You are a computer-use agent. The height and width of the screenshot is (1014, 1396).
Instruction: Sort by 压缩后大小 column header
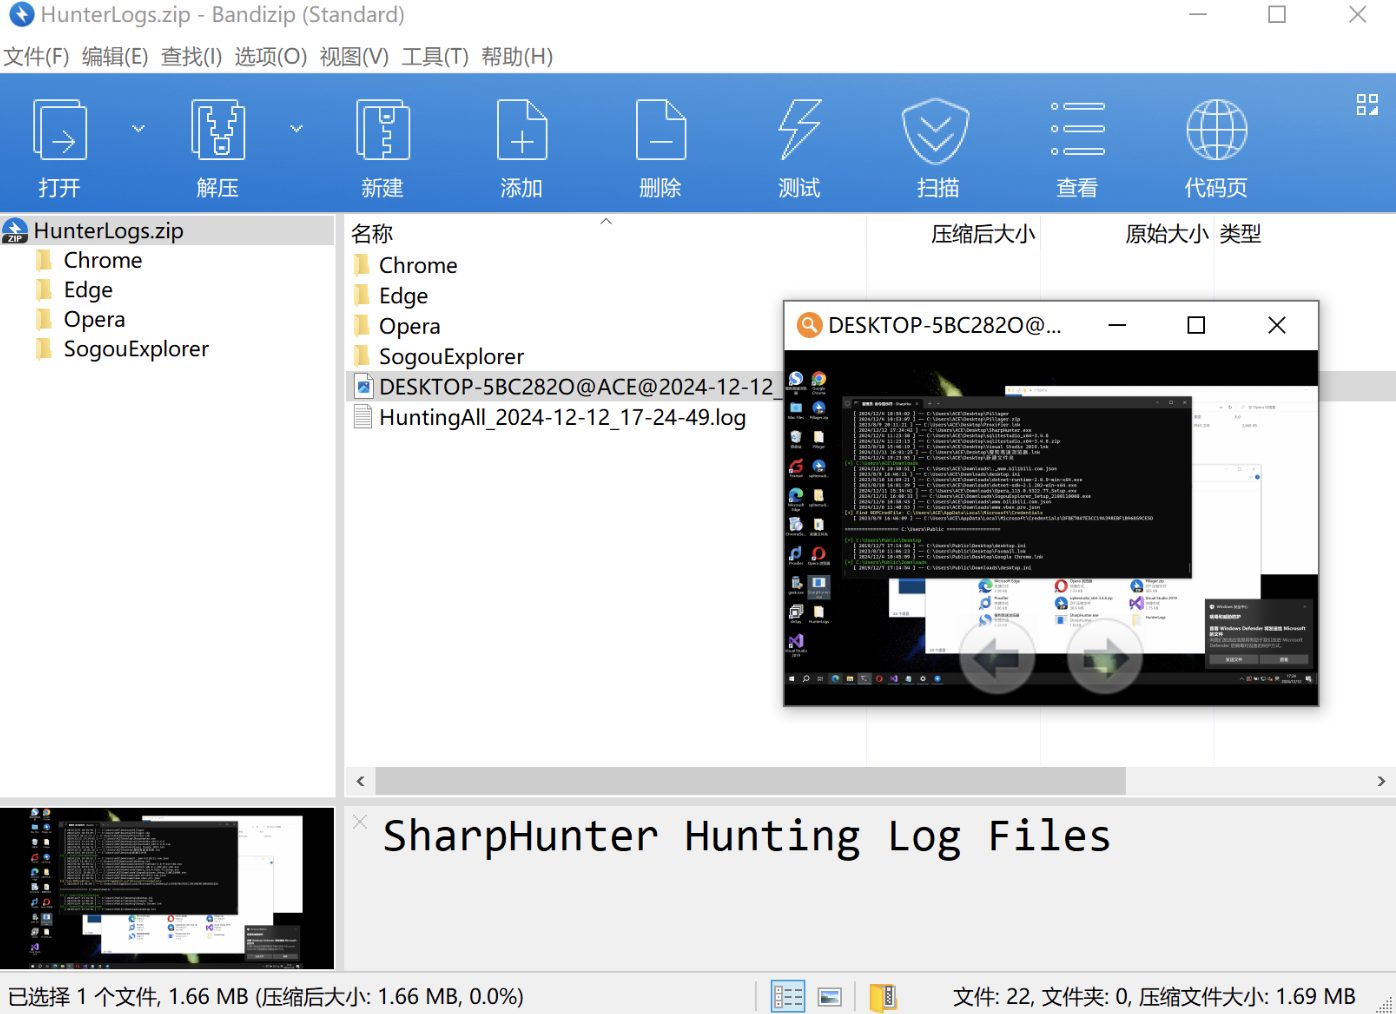(983, 233)
